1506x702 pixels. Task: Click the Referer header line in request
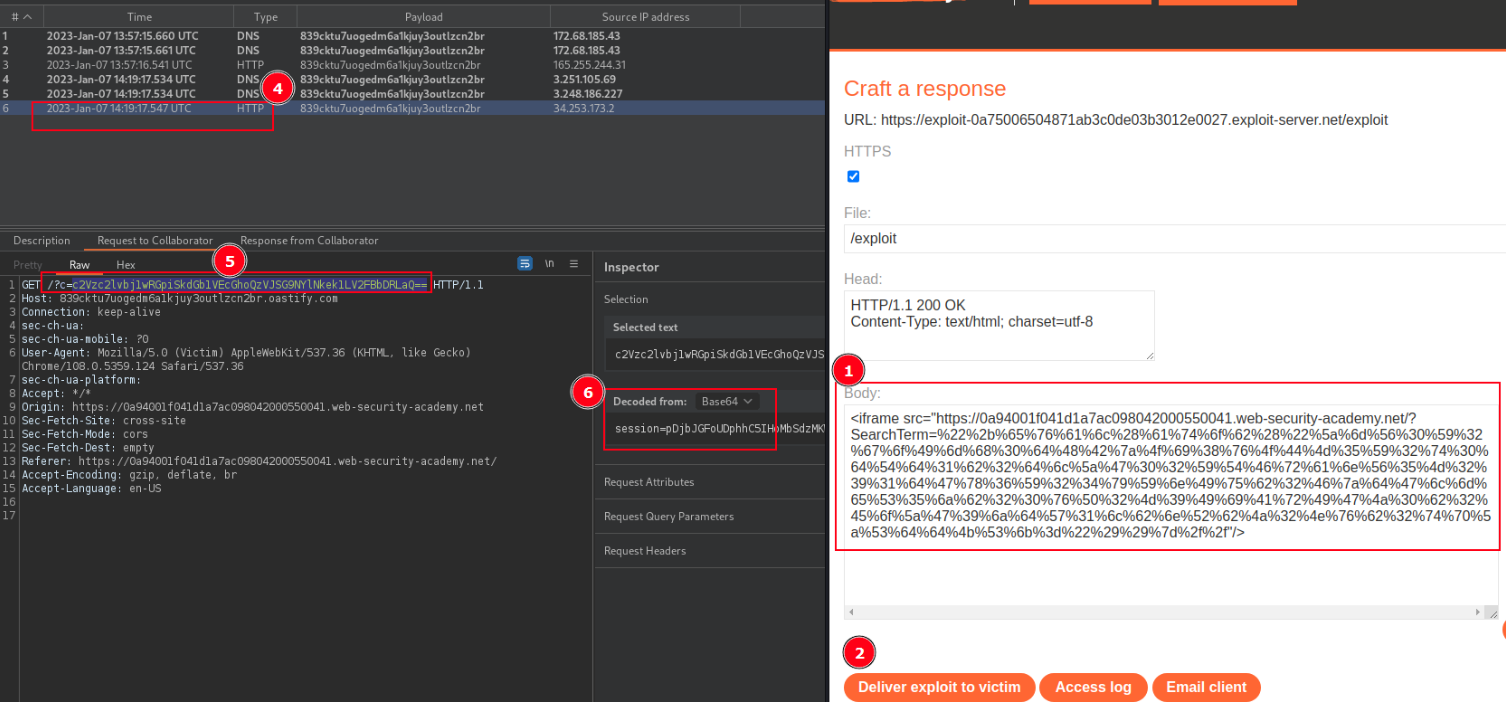tap(259, 461)
